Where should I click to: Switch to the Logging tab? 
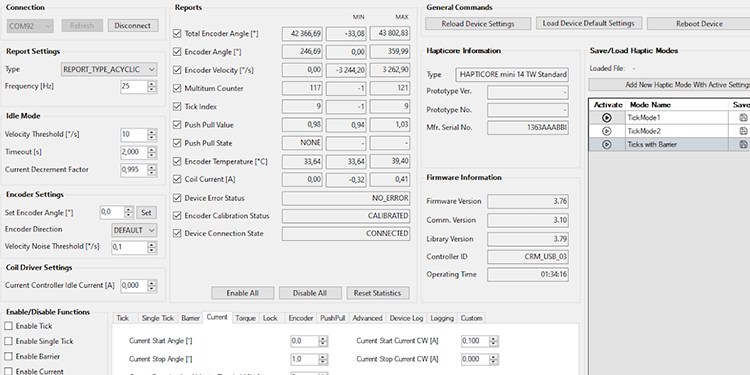442,318
